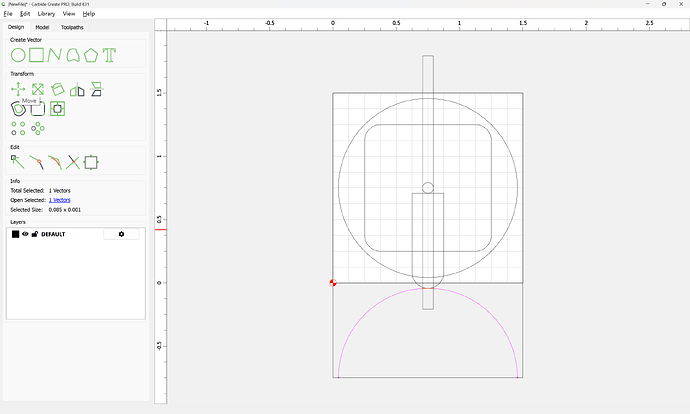Select the Circle creation tool
The height and width of the screenshot is (414, 690).
[x=18, y=55]
